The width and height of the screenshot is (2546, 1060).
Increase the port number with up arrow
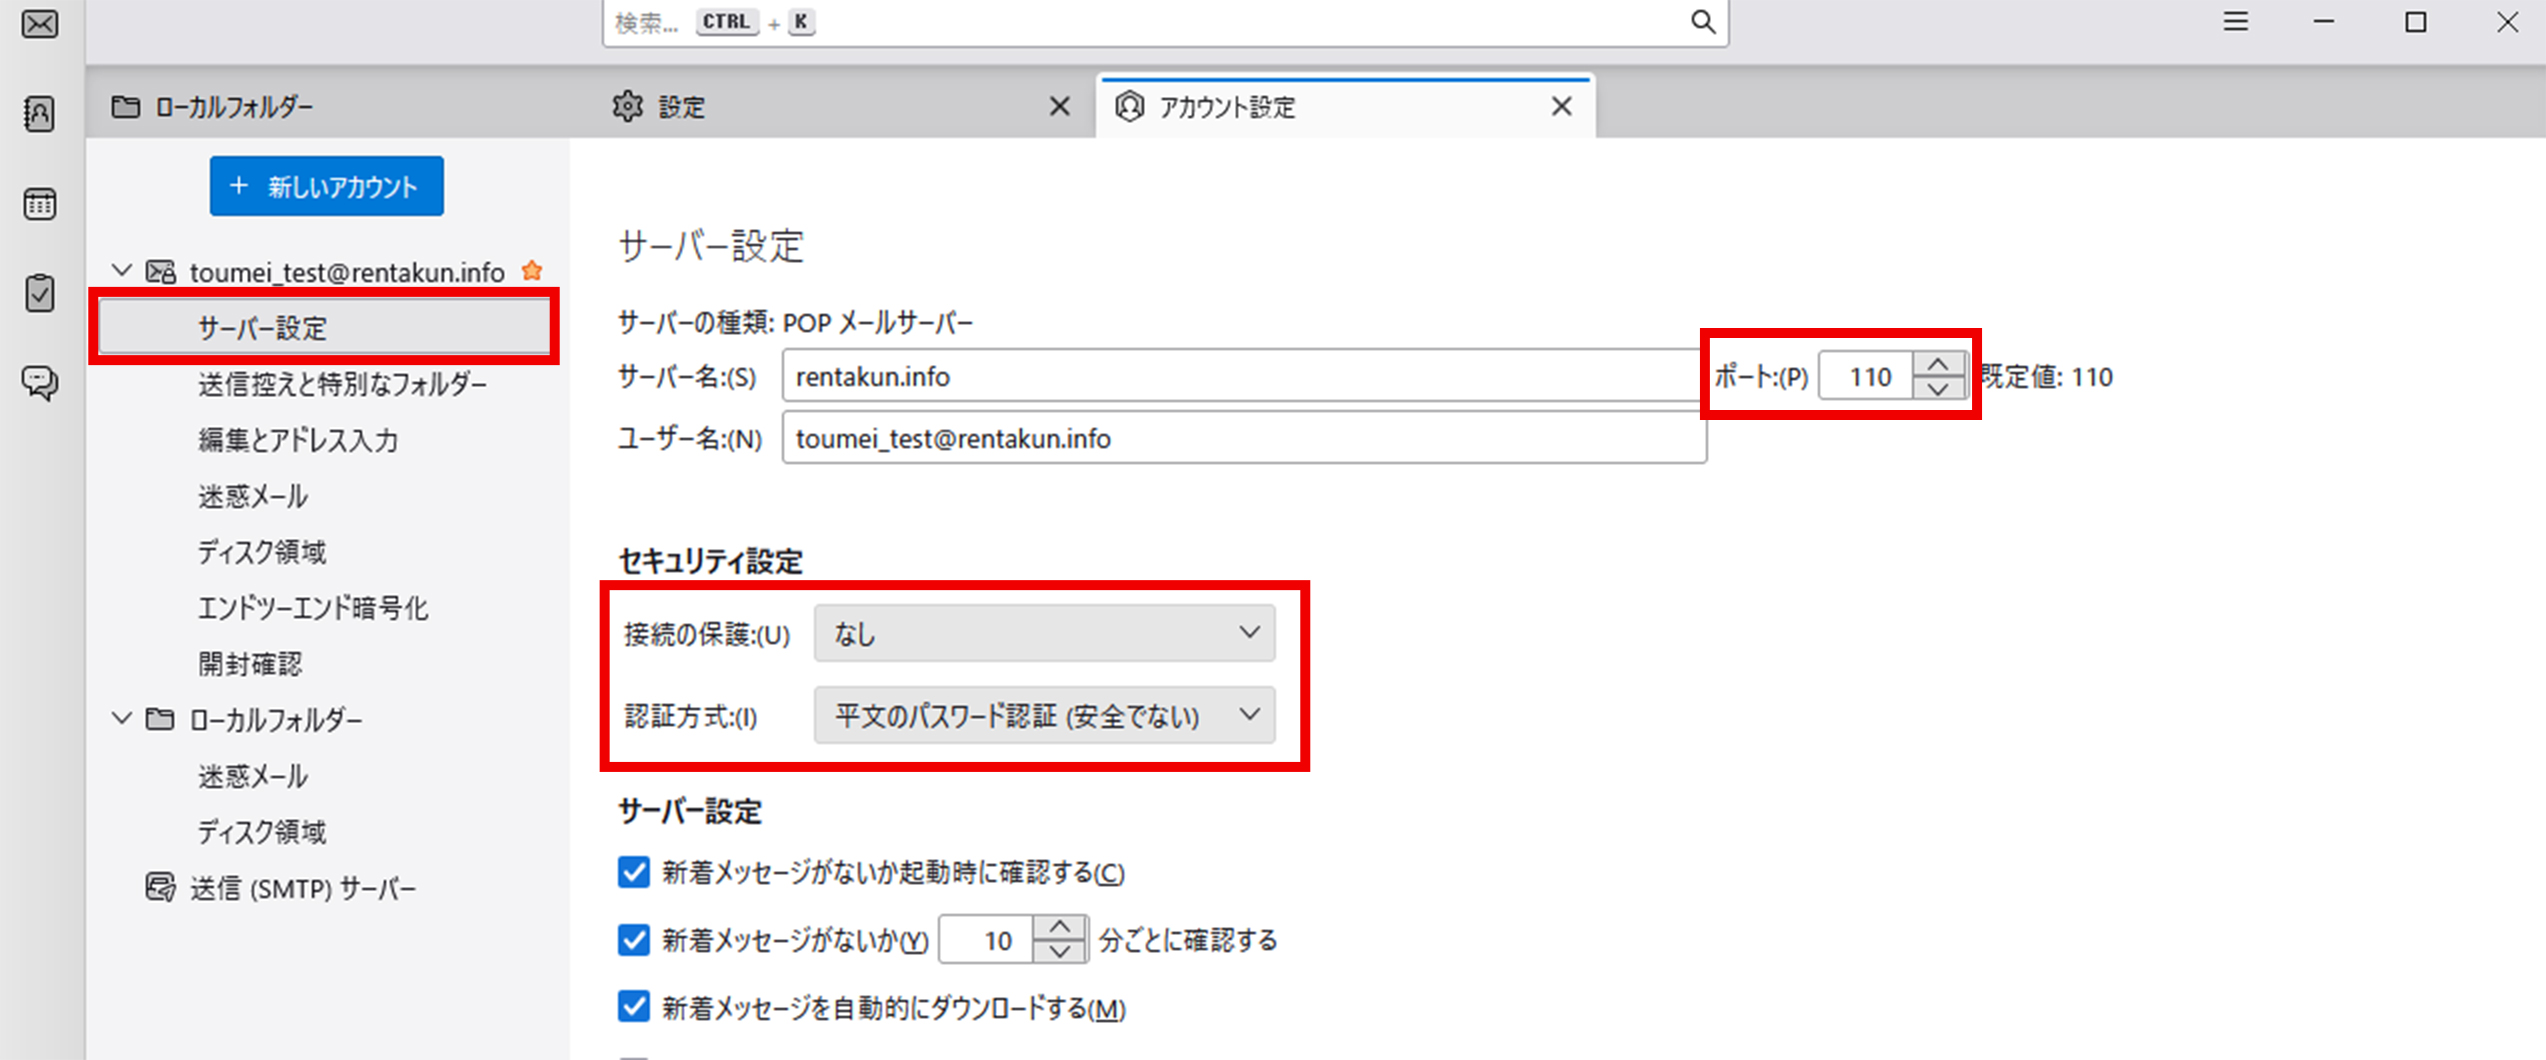1937,364
